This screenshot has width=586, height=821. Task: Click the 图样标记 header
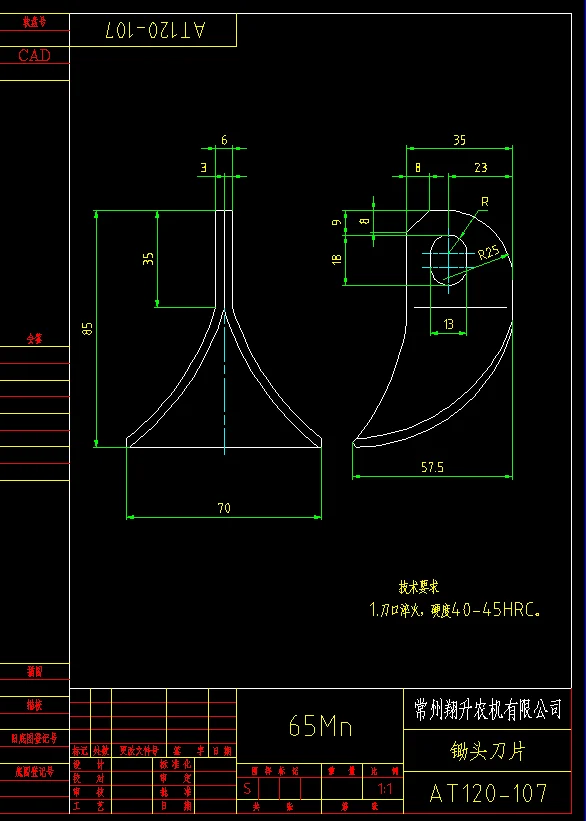click(x=275, y=771)
